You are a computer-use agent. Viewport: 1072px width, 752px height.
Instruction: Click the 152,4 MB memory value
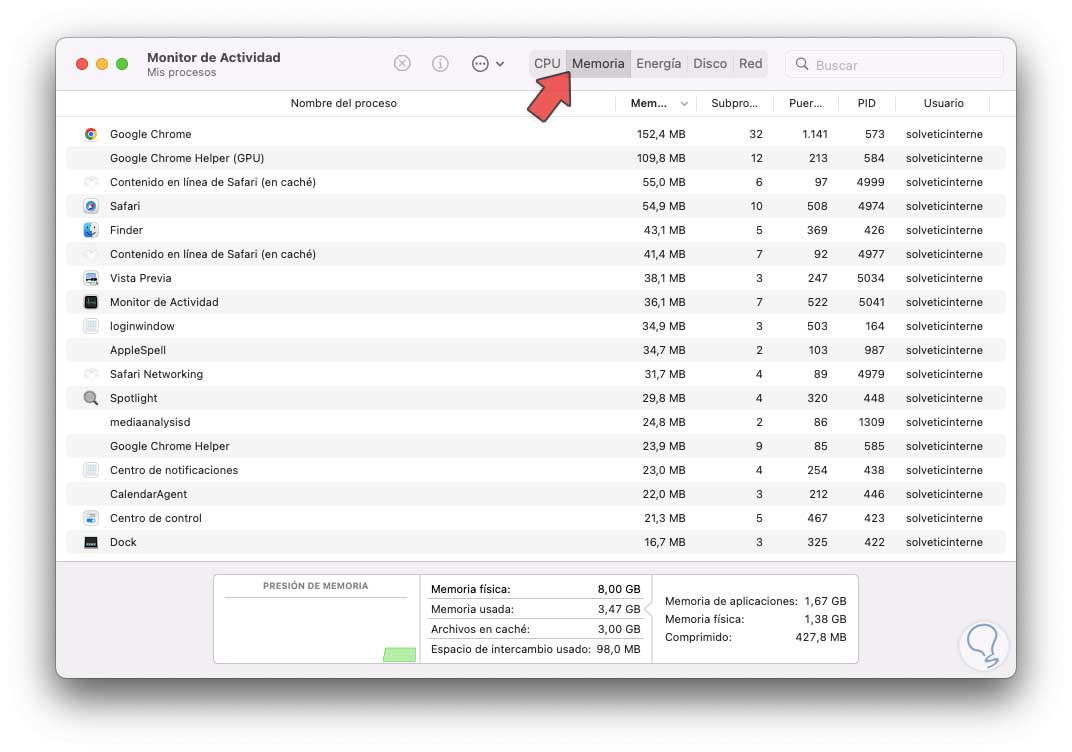(x=660, y=134)
